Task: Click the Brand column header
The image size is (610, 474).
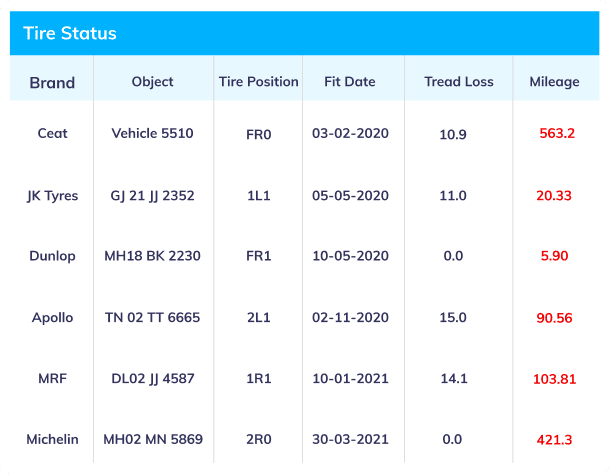Action: click(x=52, y=83)
